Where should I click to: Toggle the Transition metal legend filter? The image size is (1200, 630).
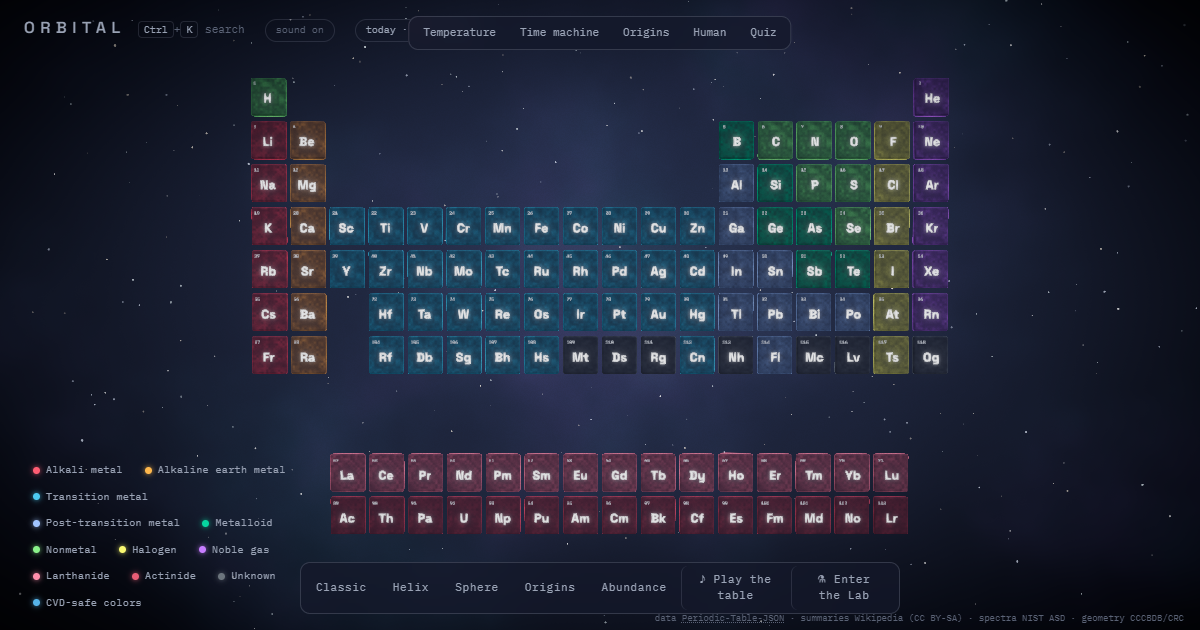coord(90,496)
